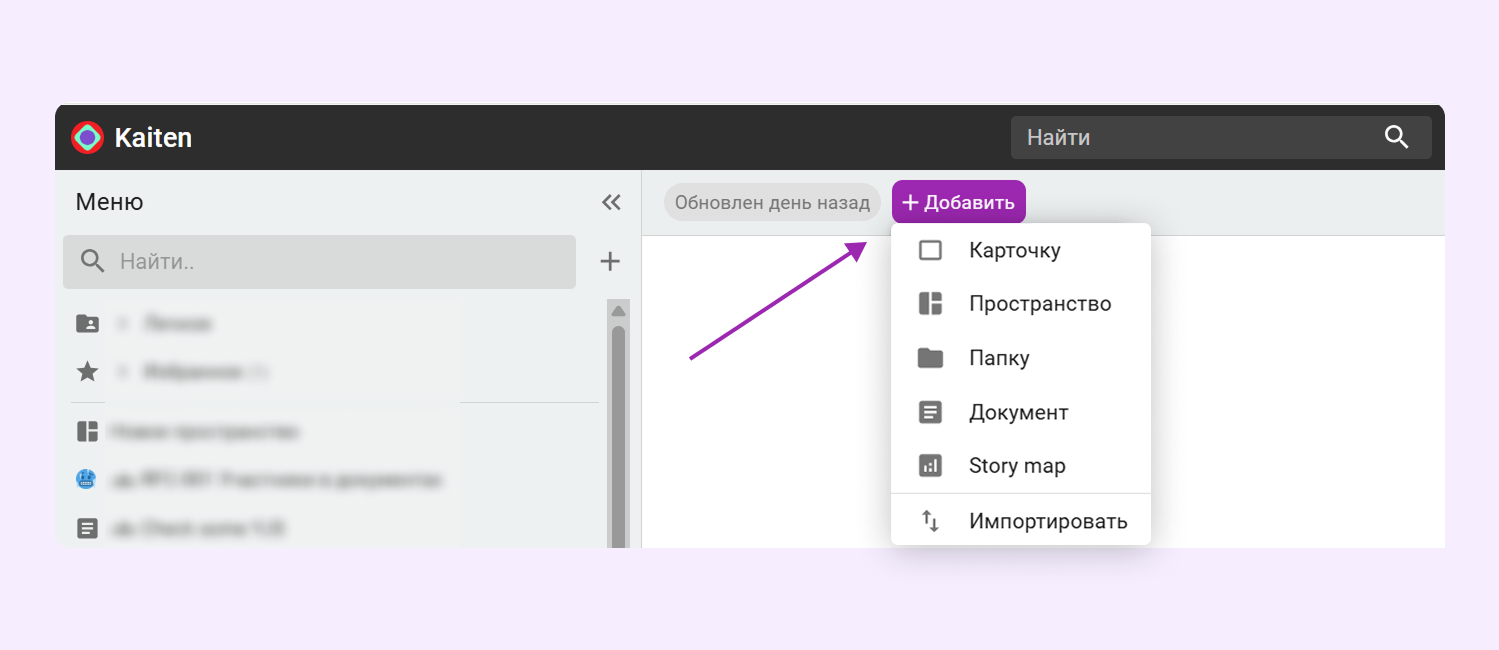Click the plus icon beside the sidebar search
Screen dimensions: 1499x650
click(610, 262)
